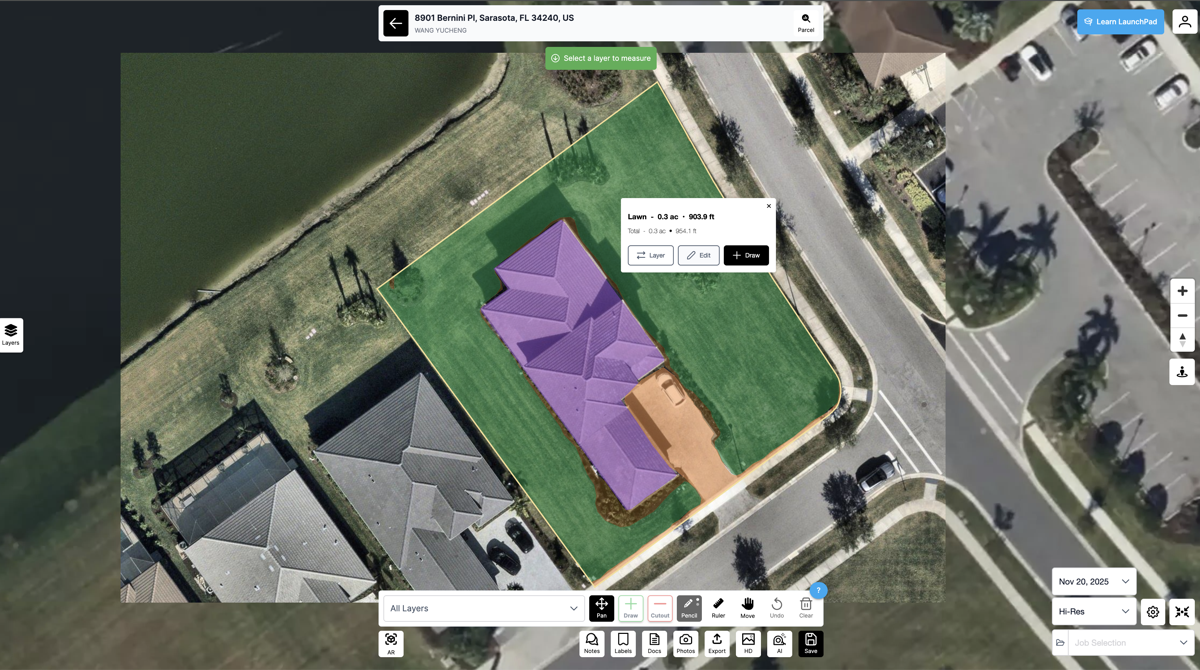1200x670 pixels.
Task: Open the Nov 20, 2025 date dropdown
Action: coord(1093,581)
